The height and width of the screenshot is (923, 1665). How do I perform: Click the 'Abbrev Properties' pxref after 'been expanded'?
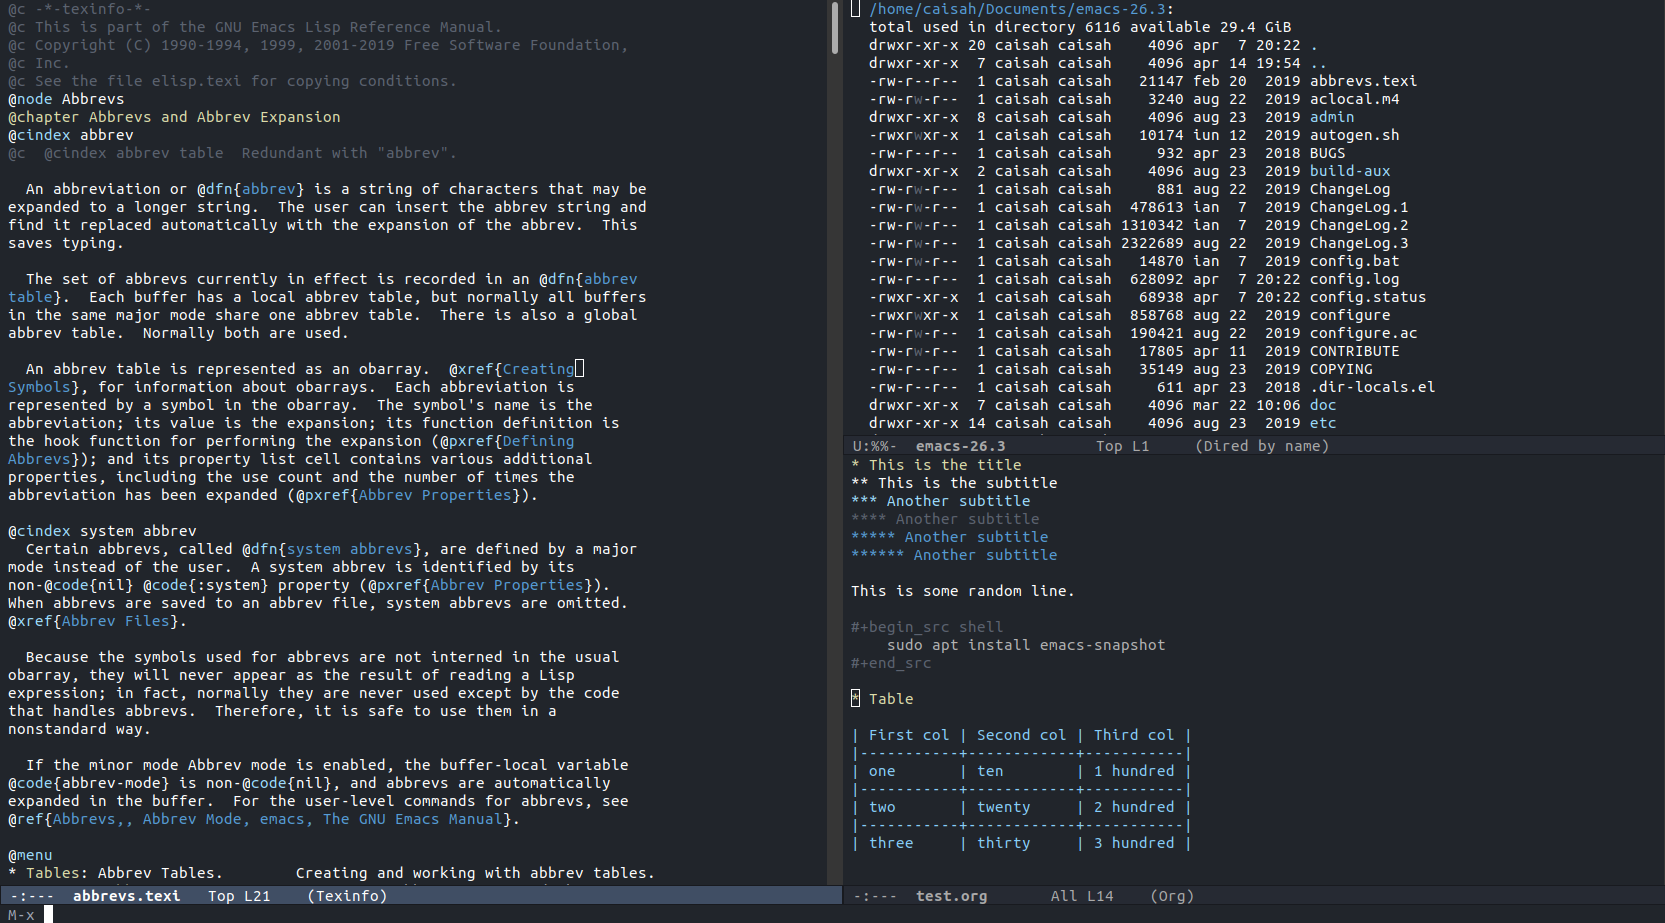(435, 495)
